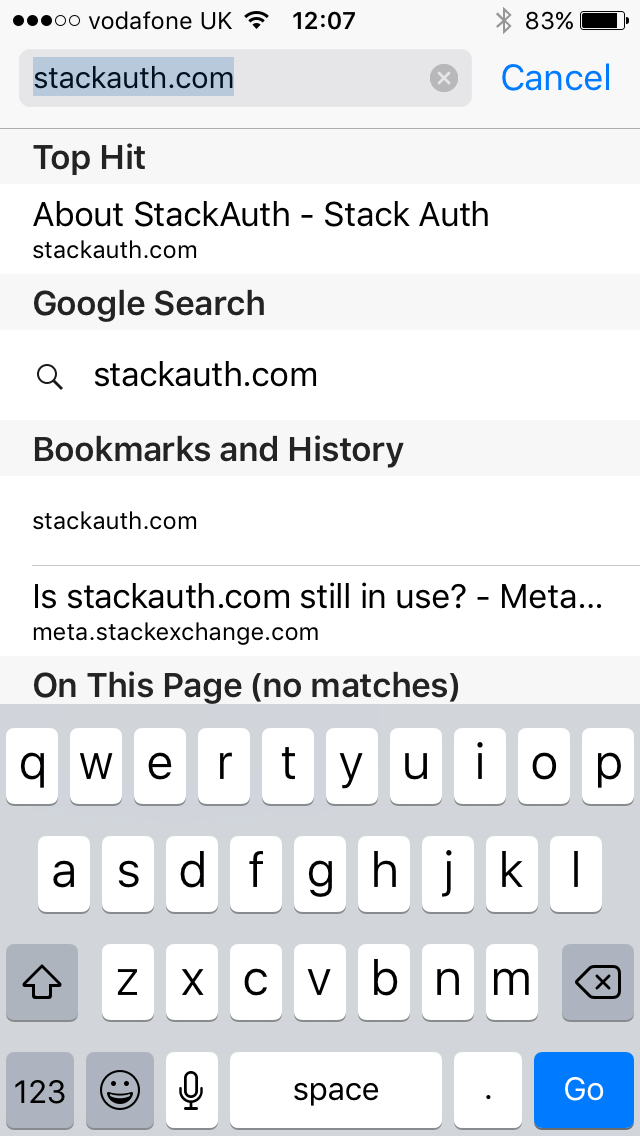Tap the Bluetooth status icon

pos(504,20)
